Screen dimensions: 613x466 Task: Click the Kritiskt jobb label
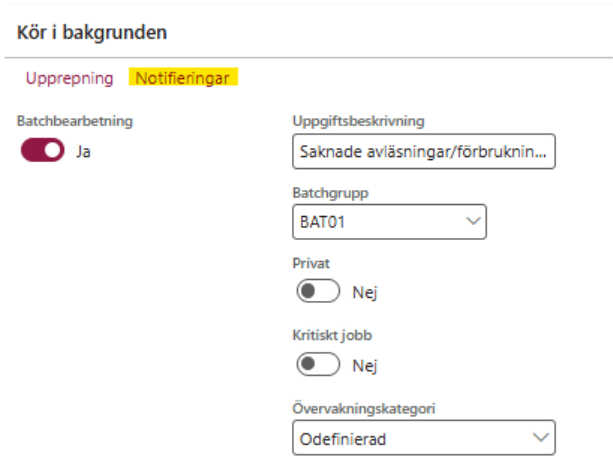point(325,336)
